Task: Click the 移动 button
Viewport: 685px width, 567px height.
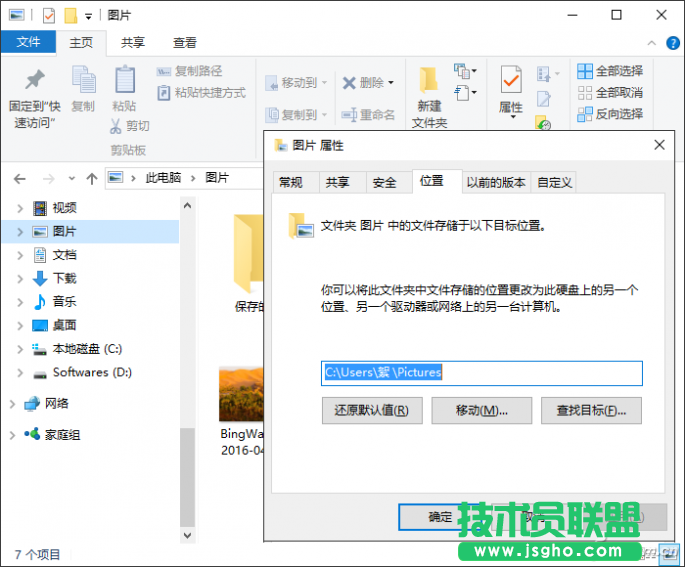Action: 481,410
